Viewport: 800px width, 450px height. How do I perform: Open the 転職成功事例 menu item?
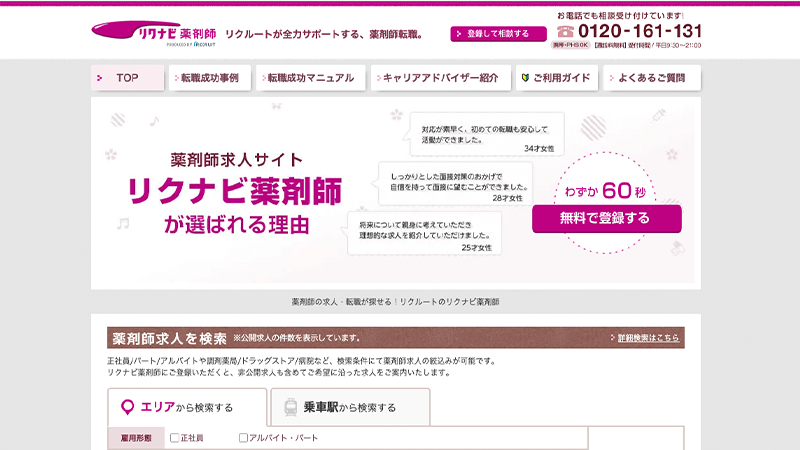[x=210, y=78]
